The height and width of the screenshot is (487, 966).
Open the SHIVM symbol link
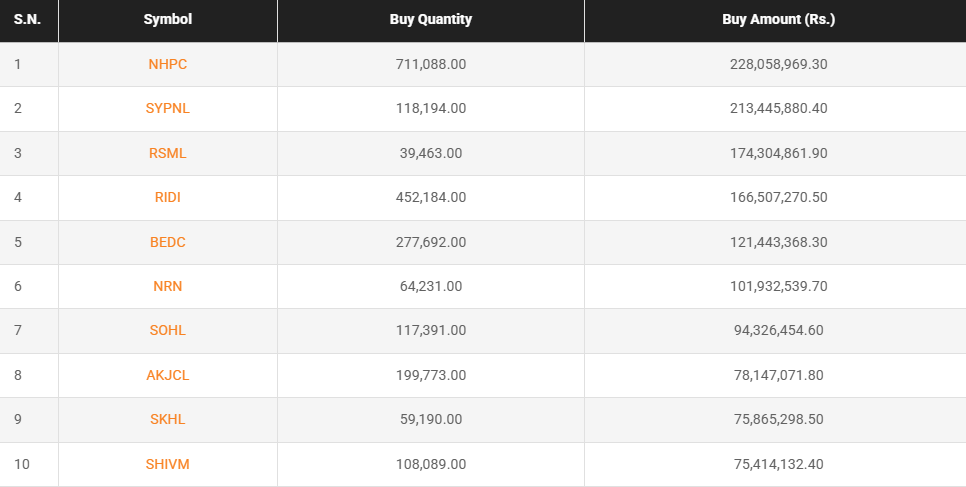click(167, 464)
